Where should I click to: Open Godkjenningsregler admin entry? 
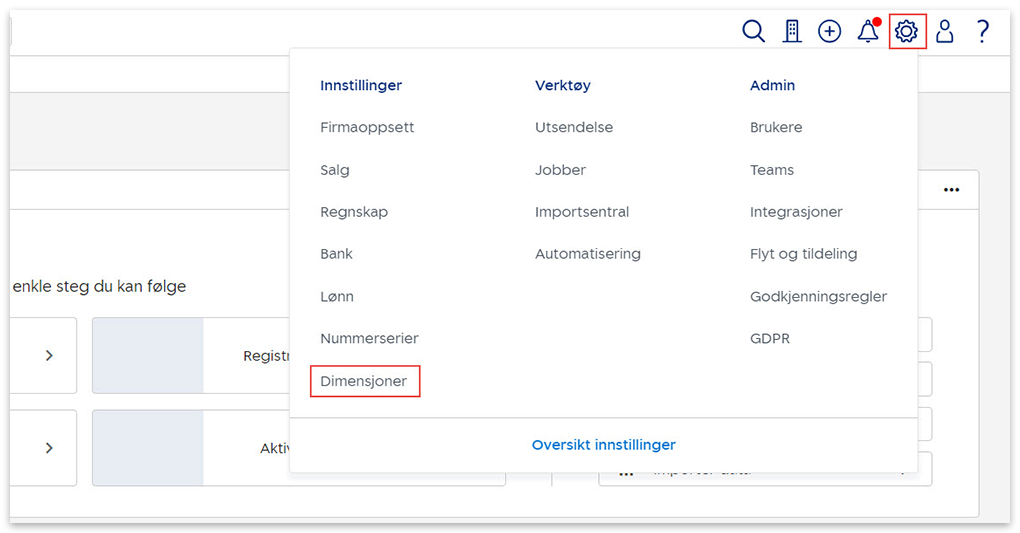point(818,296)
